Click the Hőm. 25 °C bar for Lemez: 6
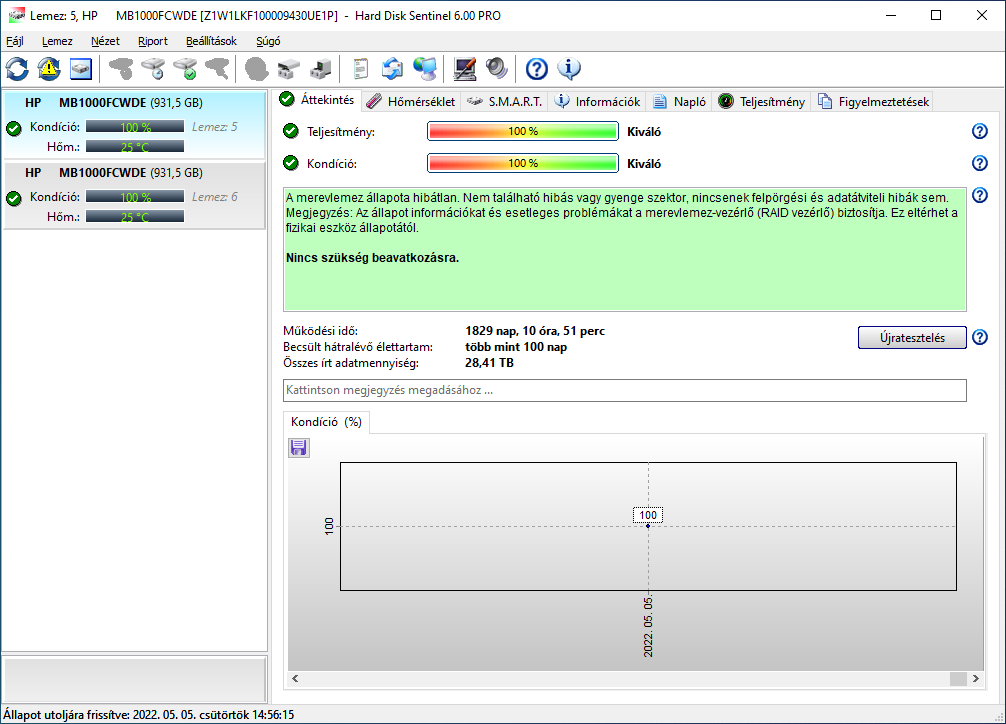The width and height of the screenshot is (1006, 724). [135, 216]
